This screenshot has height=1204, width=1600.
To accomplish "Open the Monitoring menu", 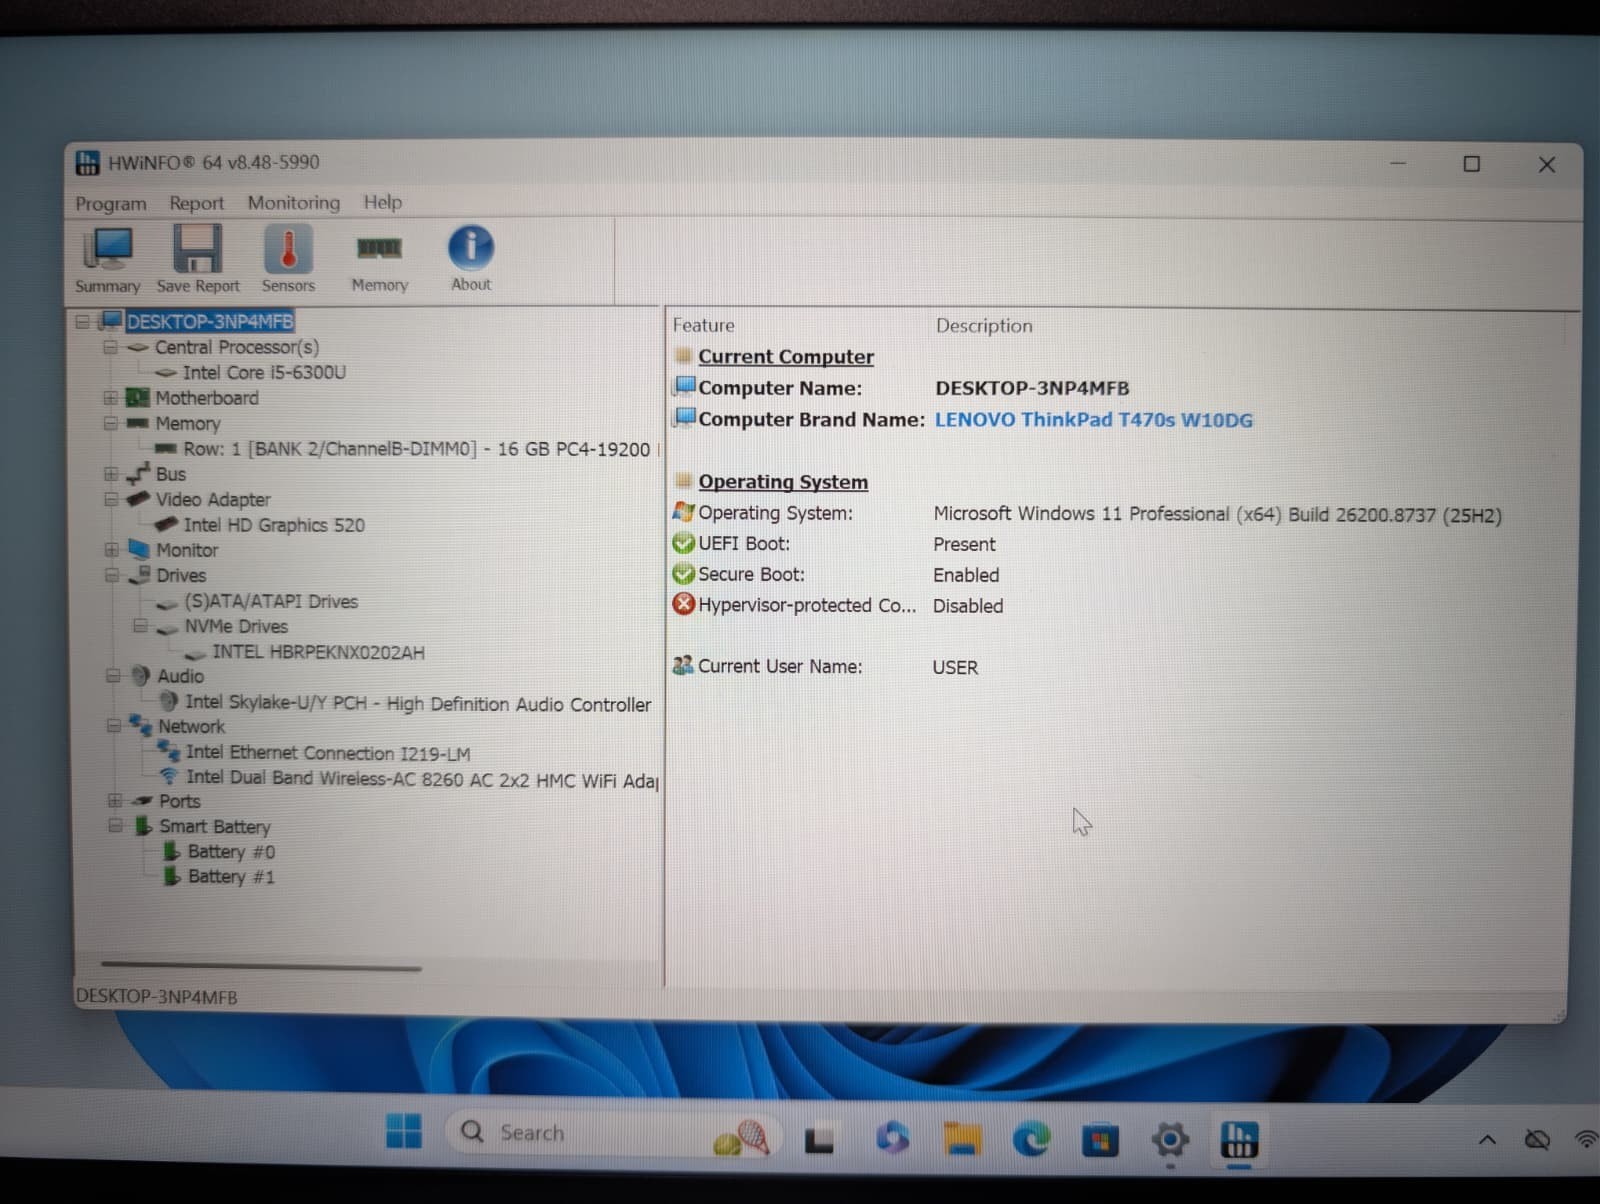I will coord(294,202).
